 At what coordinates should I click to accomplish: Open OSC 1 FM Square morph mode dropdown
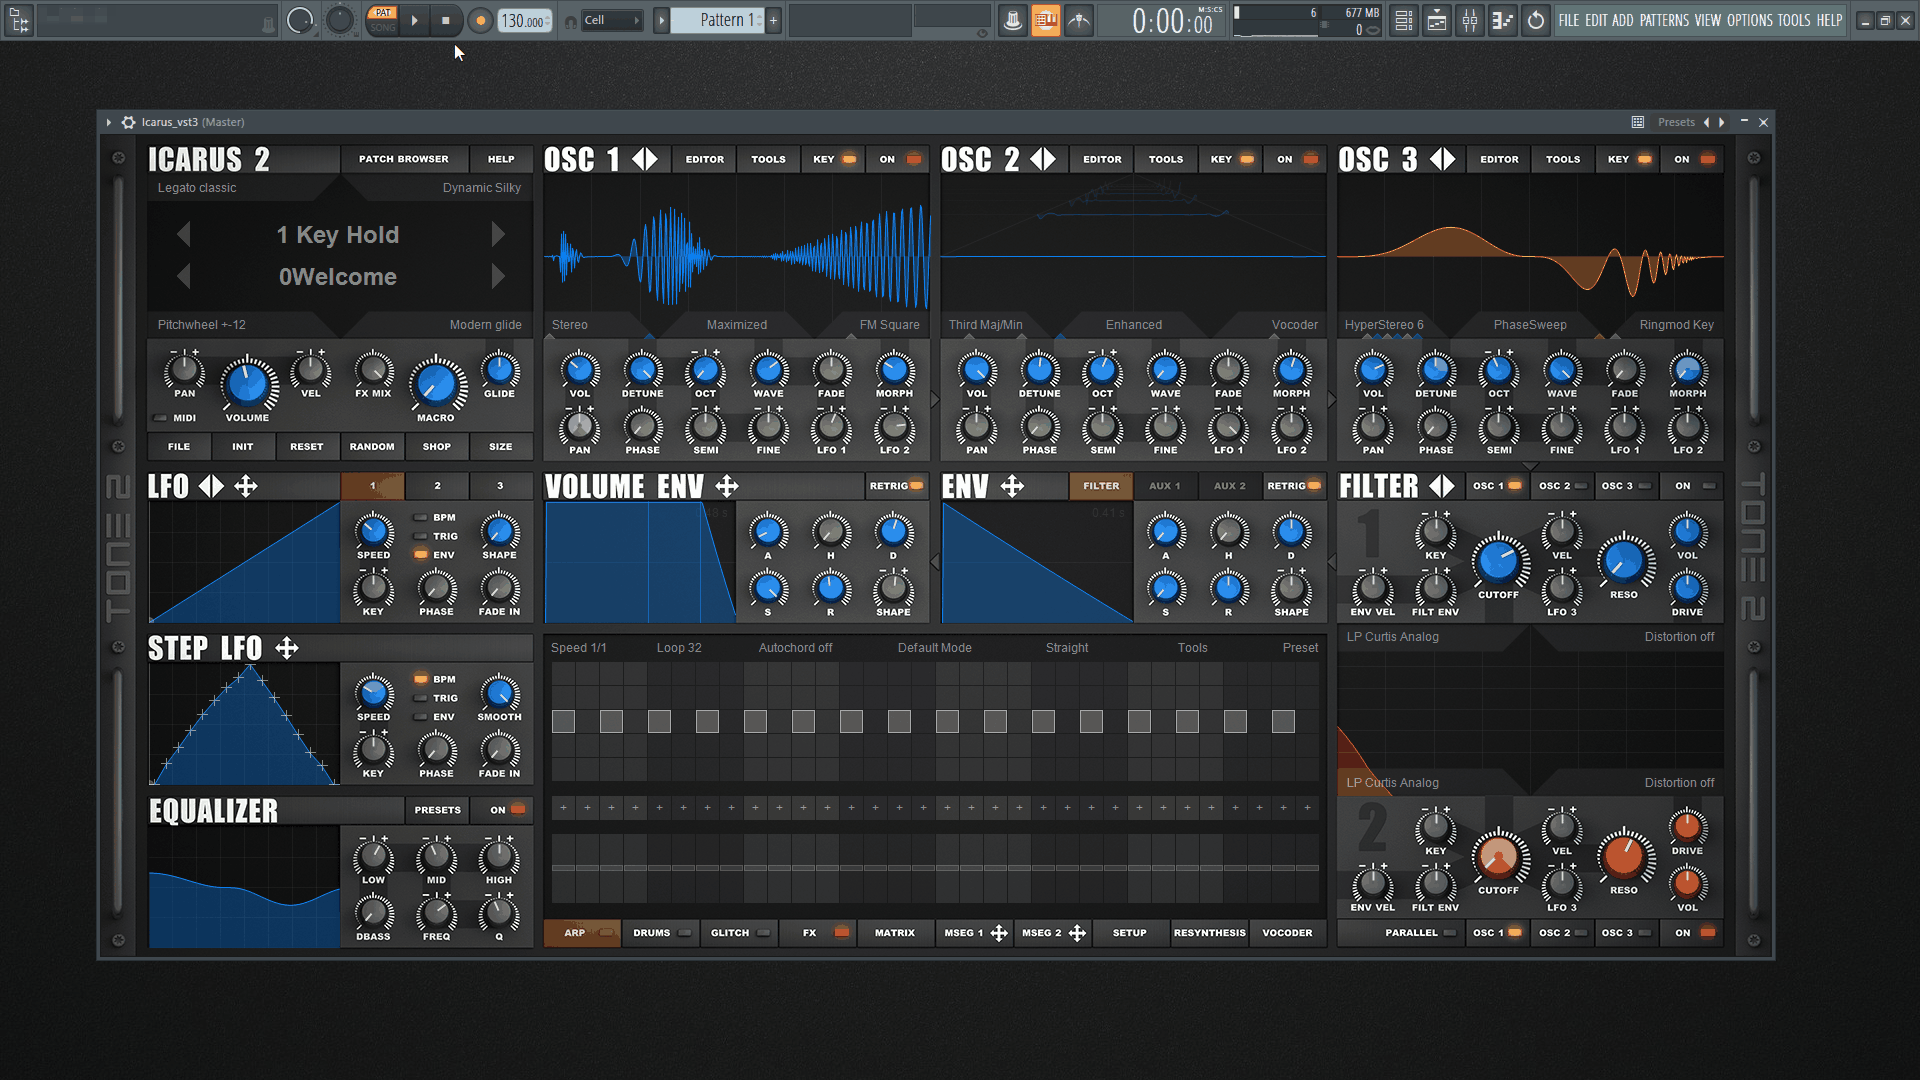[889, 325]
